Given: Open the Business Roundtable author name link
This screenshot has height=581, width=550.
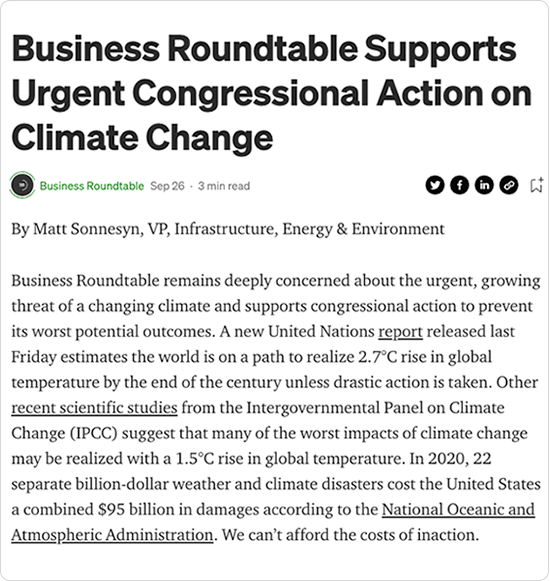Looking at the screenshot, I should 92,186.
